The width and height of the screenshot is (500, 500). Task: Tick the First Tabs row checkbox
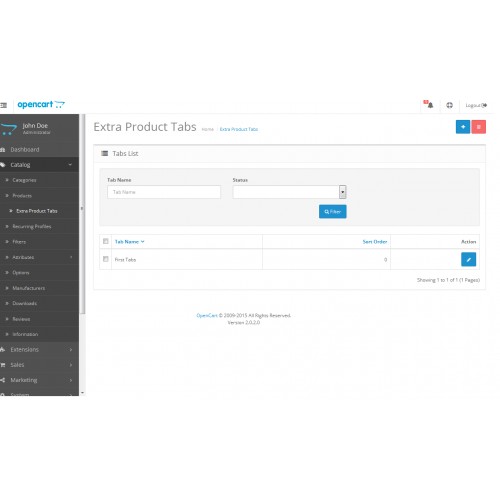[x=106, y=259]
